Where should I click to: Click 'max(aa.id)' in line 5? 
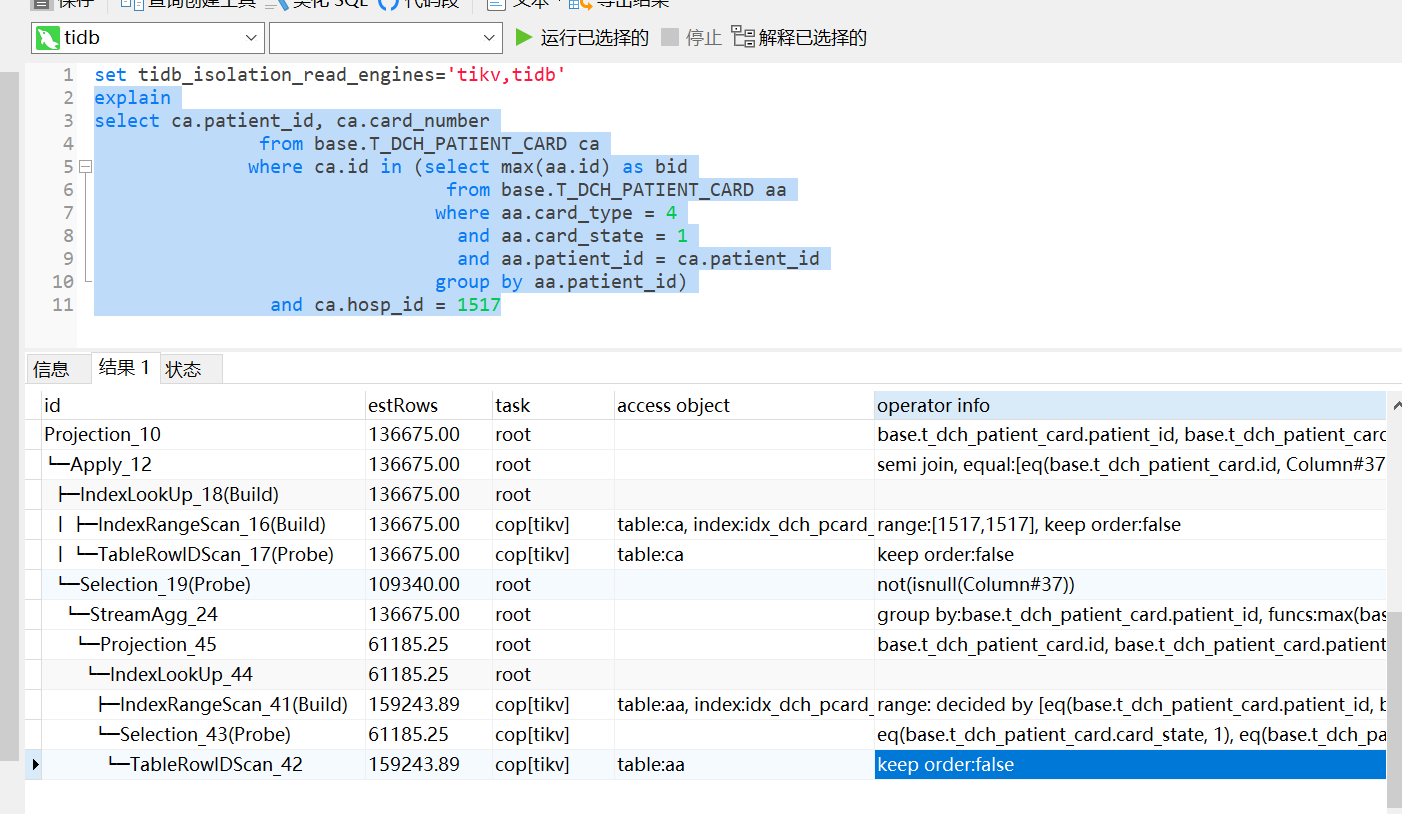[x=556, y=167]
